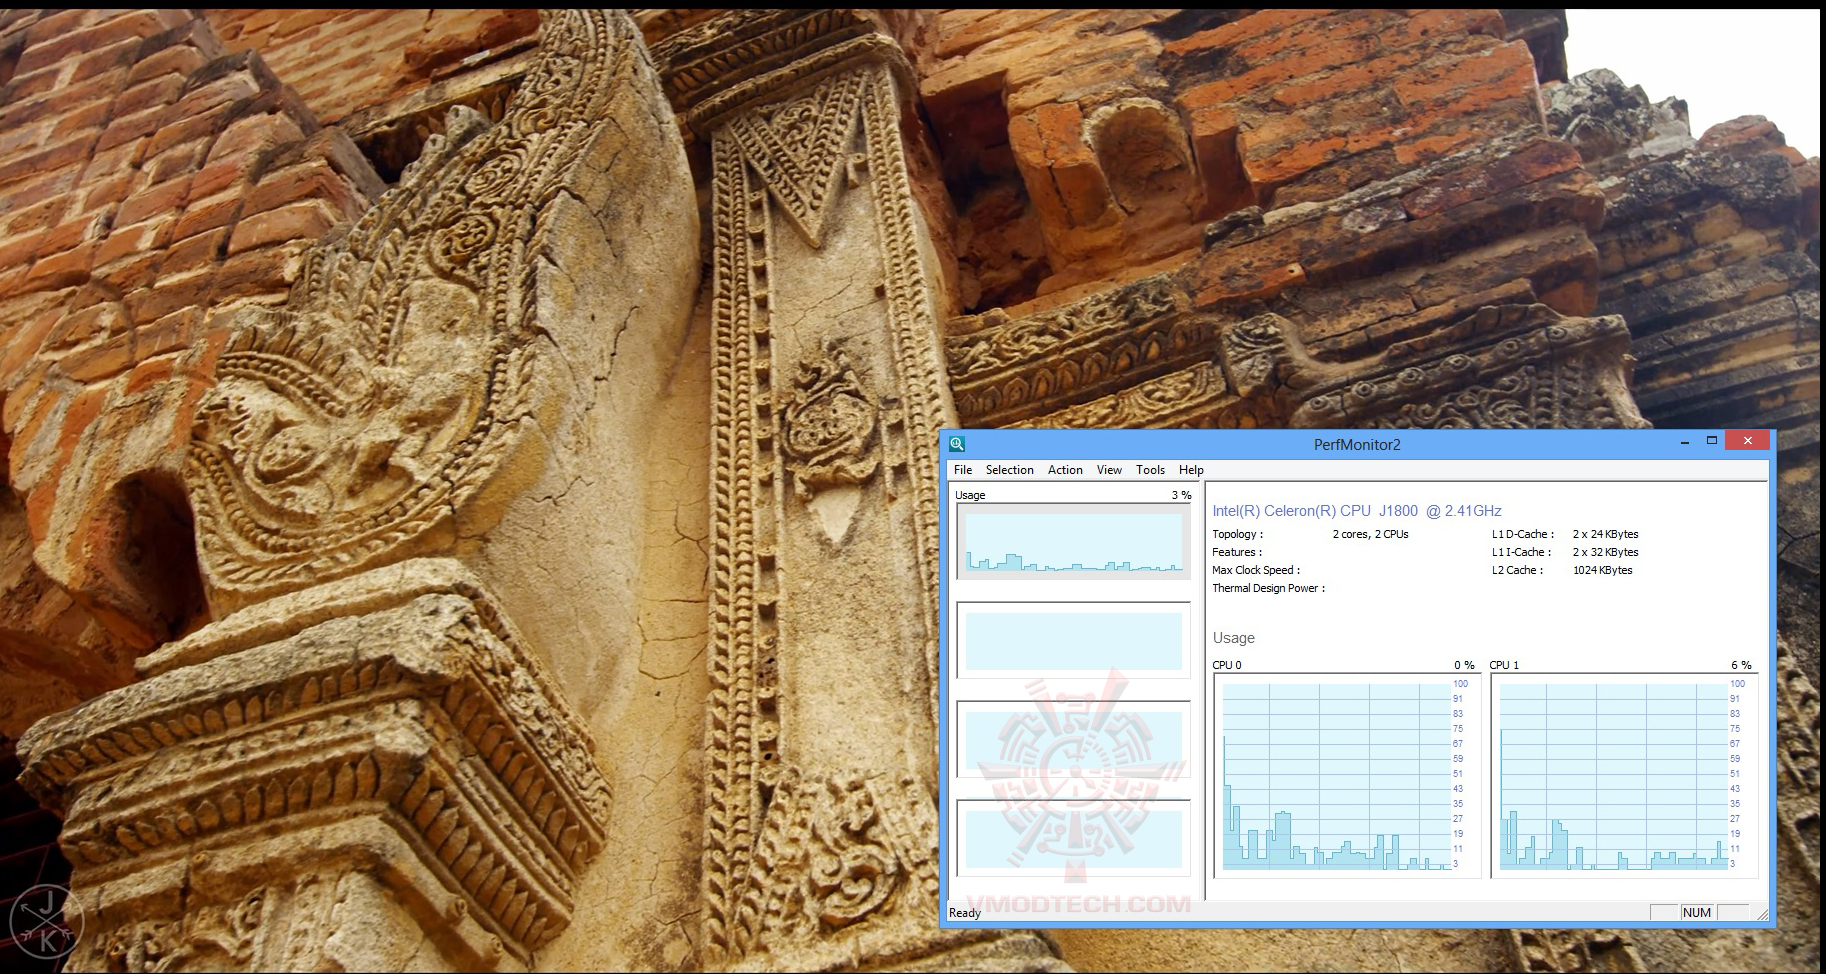Click the "Ready" status bar text

click(x=965, y=913)
